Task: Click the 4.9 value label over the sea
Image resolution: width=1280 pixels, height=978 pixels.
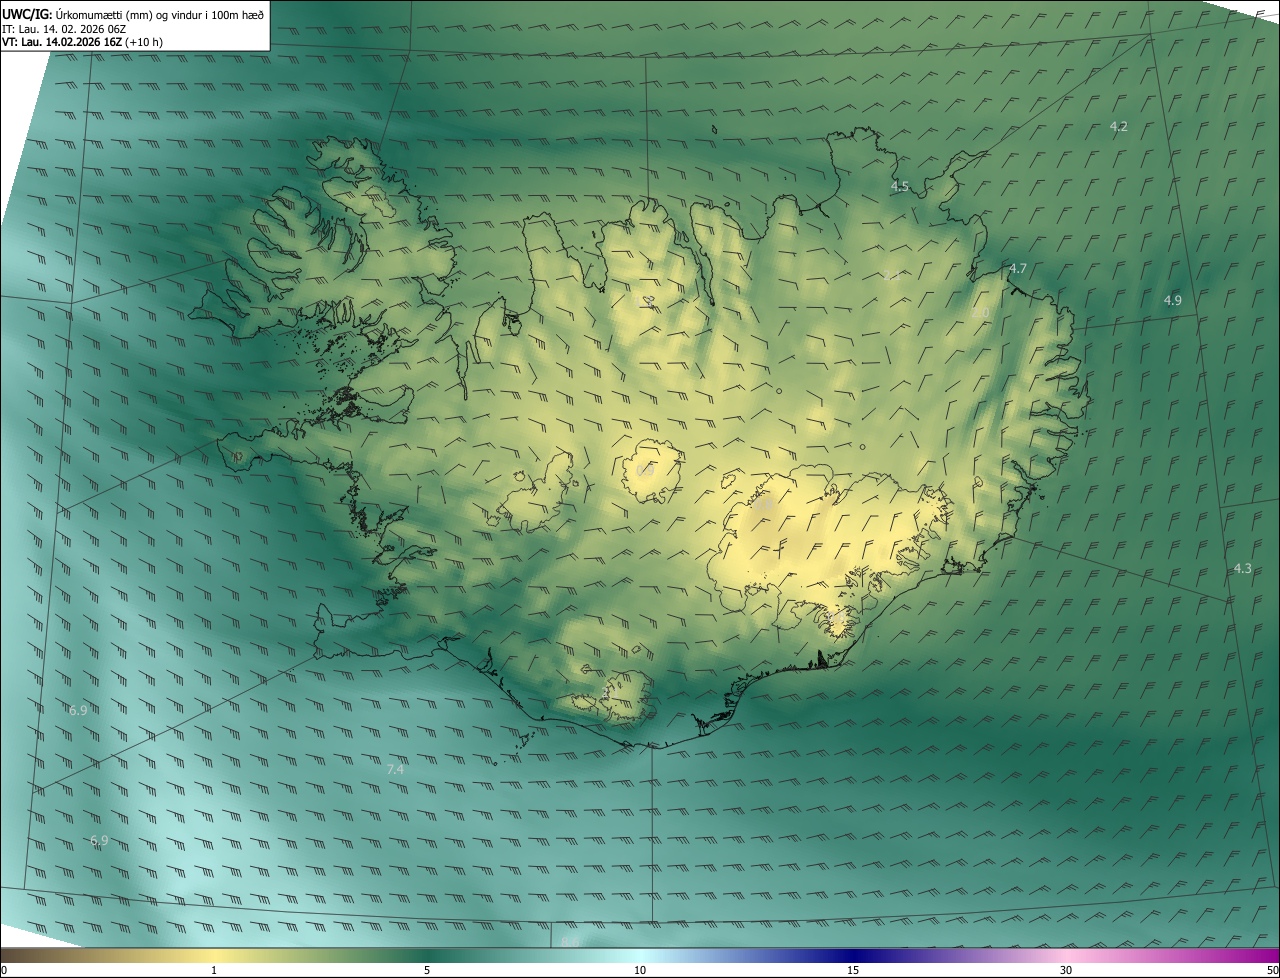Action: 1173,300
